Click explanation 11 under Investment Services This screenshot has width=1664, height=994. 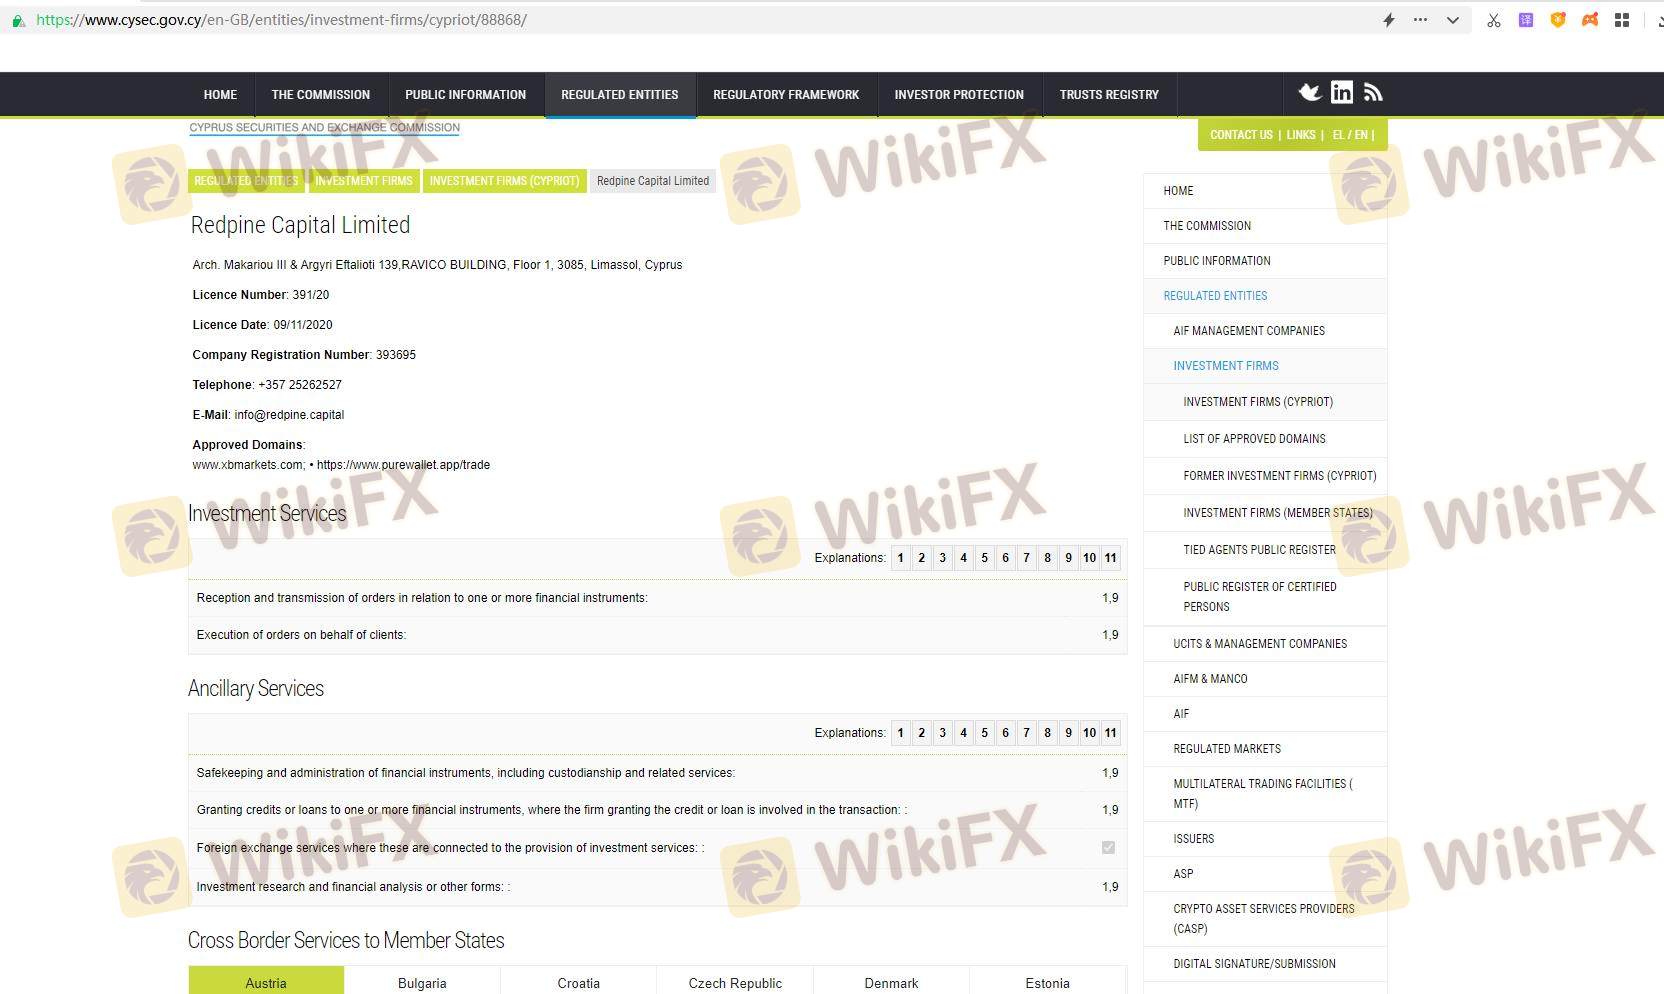(1111, 558)
